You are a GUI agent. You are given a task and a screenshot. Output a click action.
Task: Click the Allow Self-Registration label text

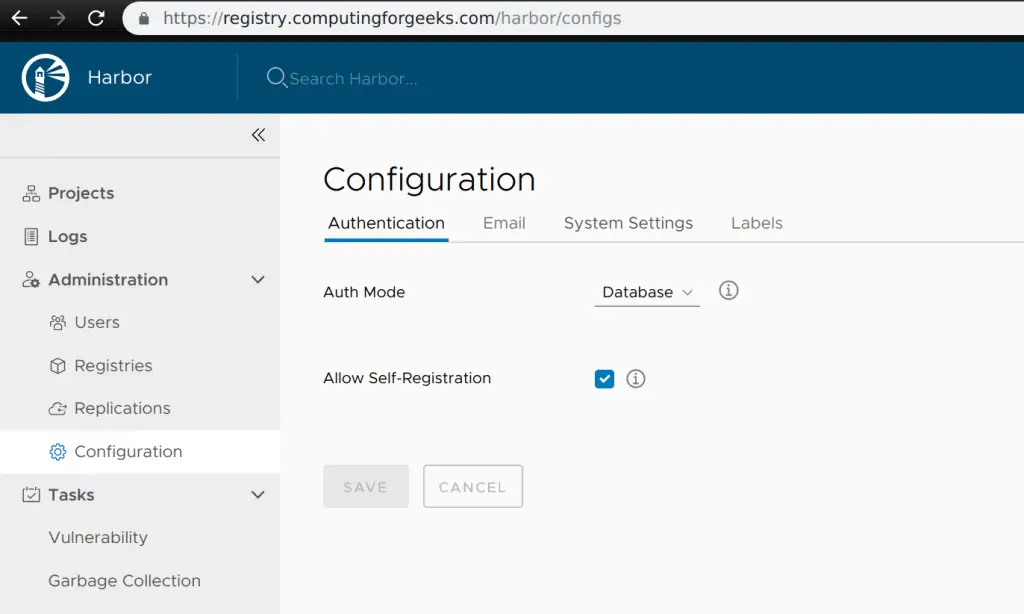[407, 378]
